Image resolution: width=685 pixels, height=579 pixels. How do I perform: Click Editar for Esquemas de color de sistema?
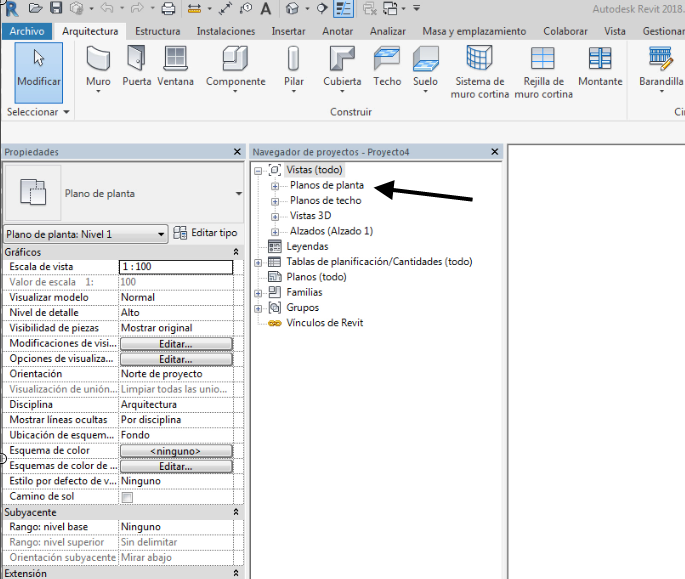pyautogui.click(x=176, y=466)
